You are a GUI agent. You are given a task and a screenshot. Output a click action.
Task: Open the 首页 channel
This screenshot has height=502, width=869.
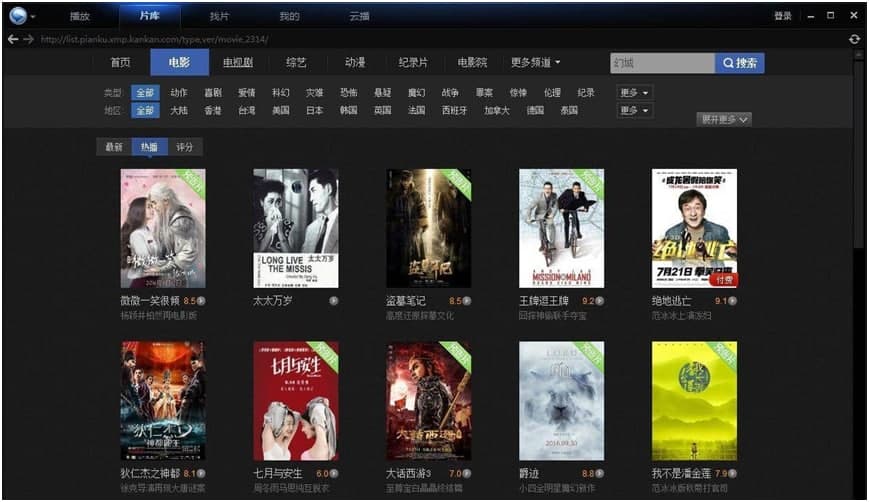(x=120, y=63)
